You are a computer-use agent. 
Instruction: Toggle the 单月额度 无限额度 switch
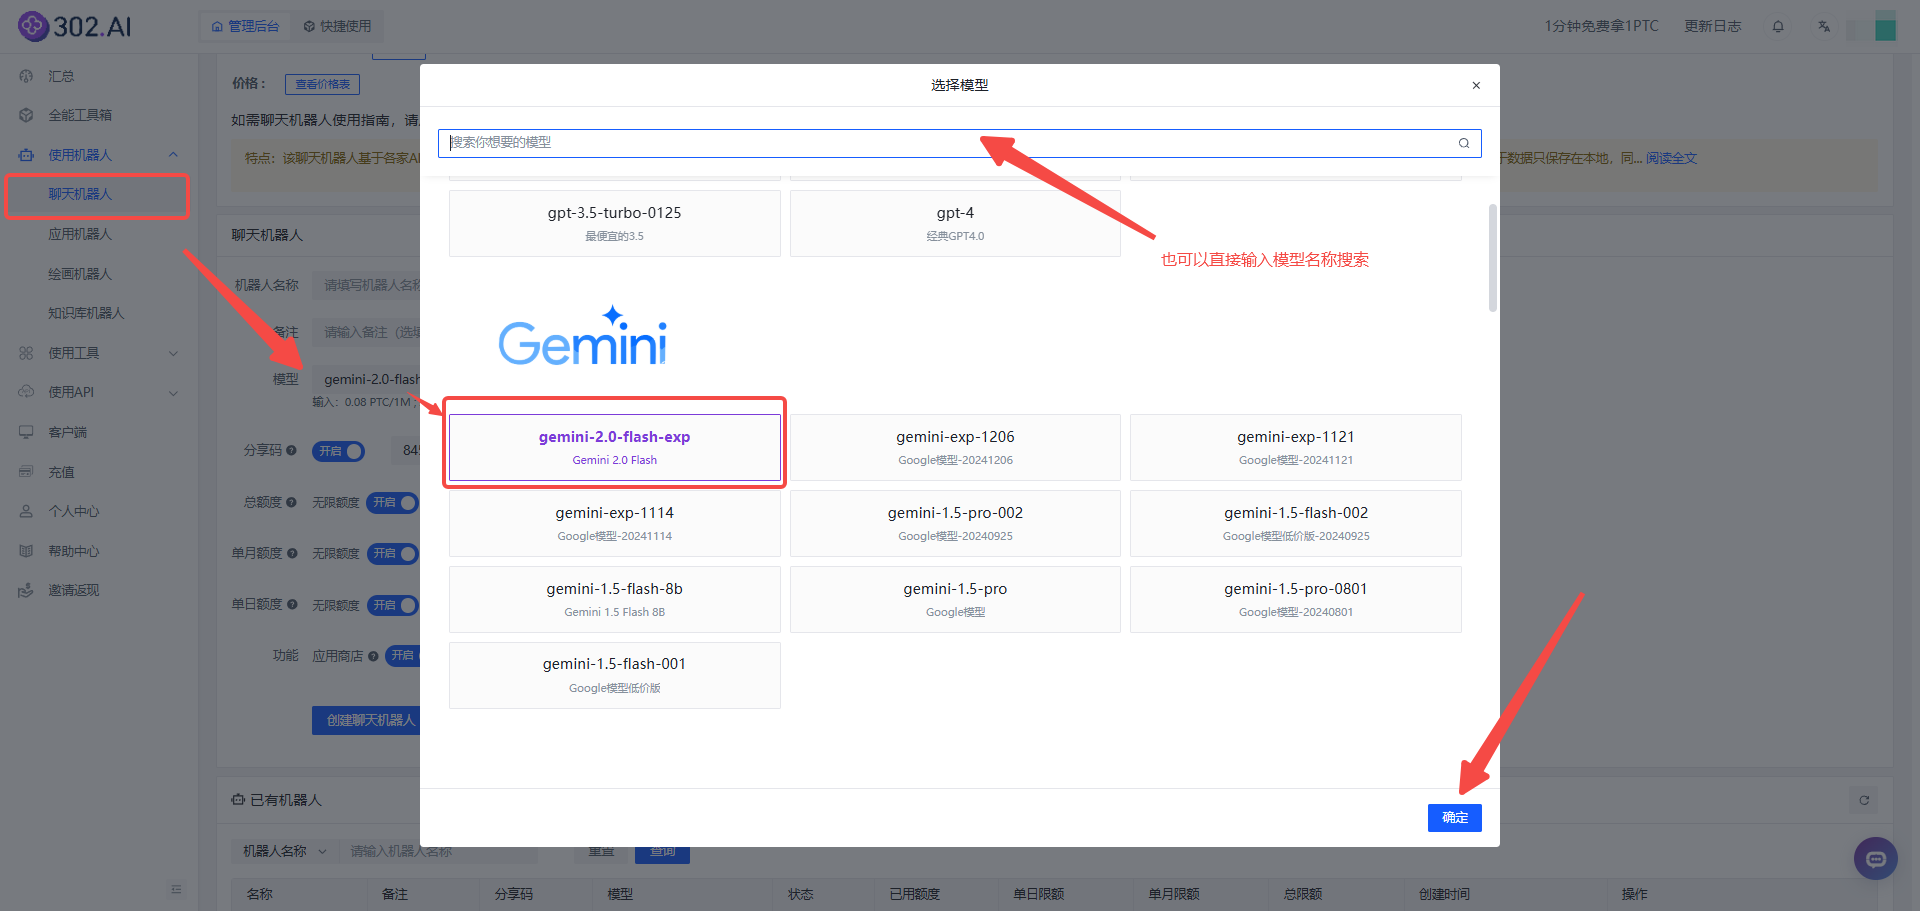392,553
